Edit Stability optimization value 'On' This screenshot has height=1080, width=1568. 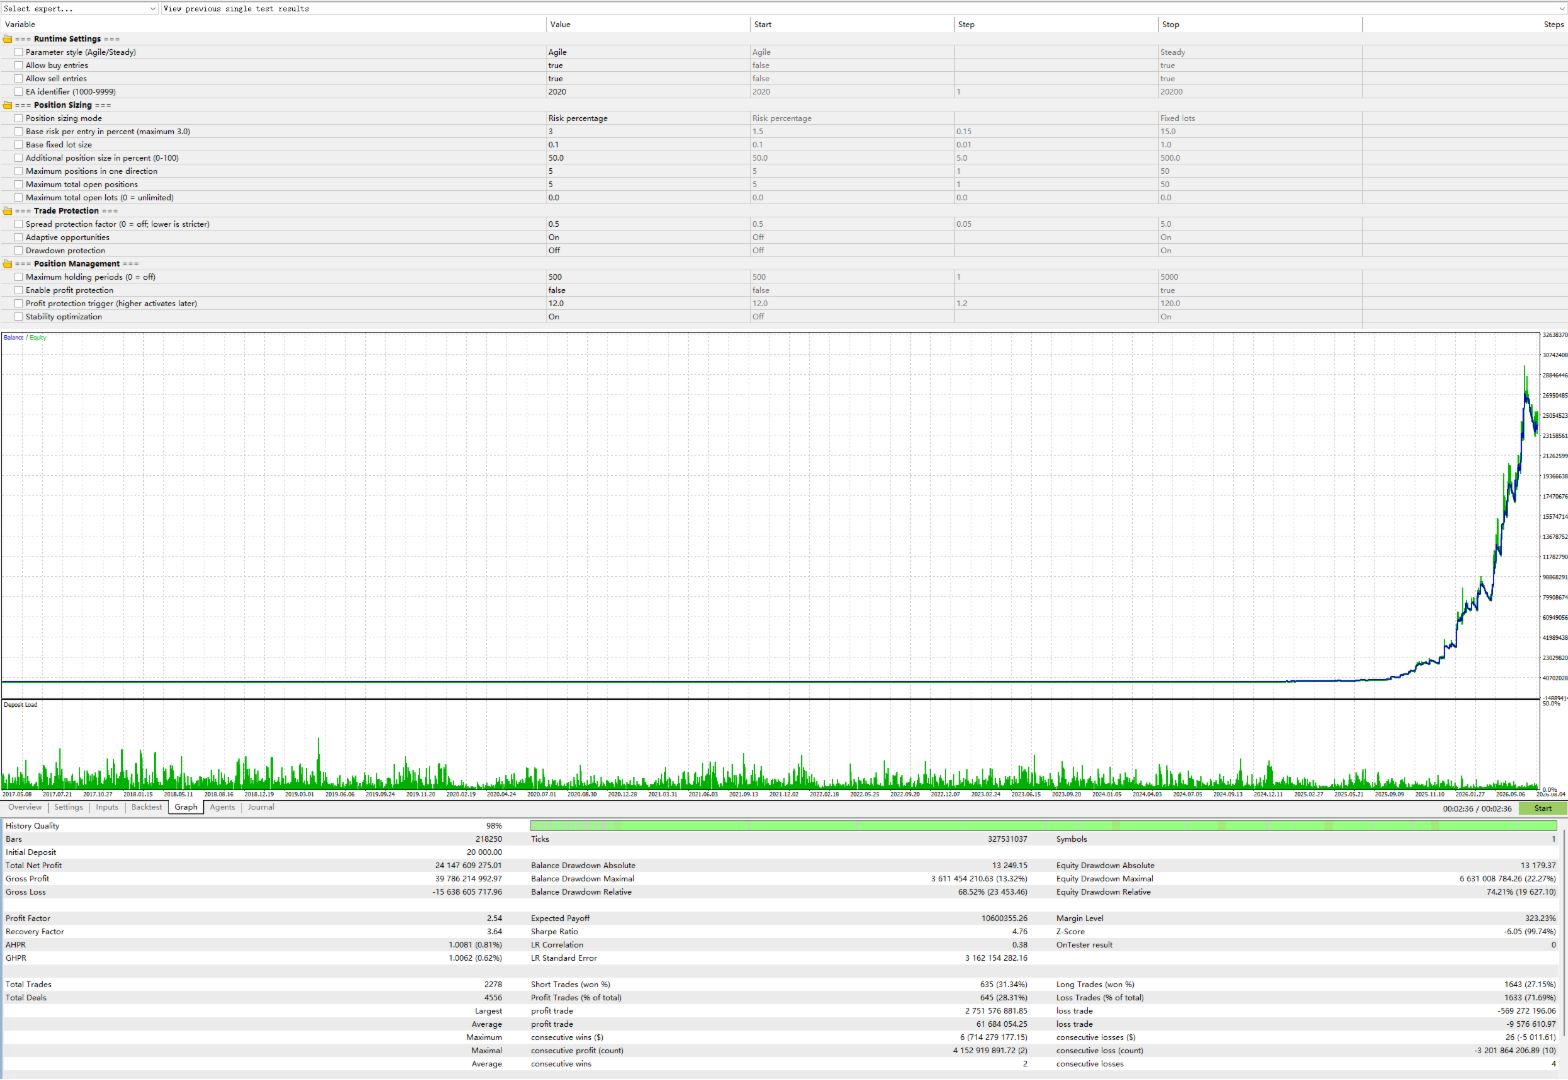pos(648,317)
